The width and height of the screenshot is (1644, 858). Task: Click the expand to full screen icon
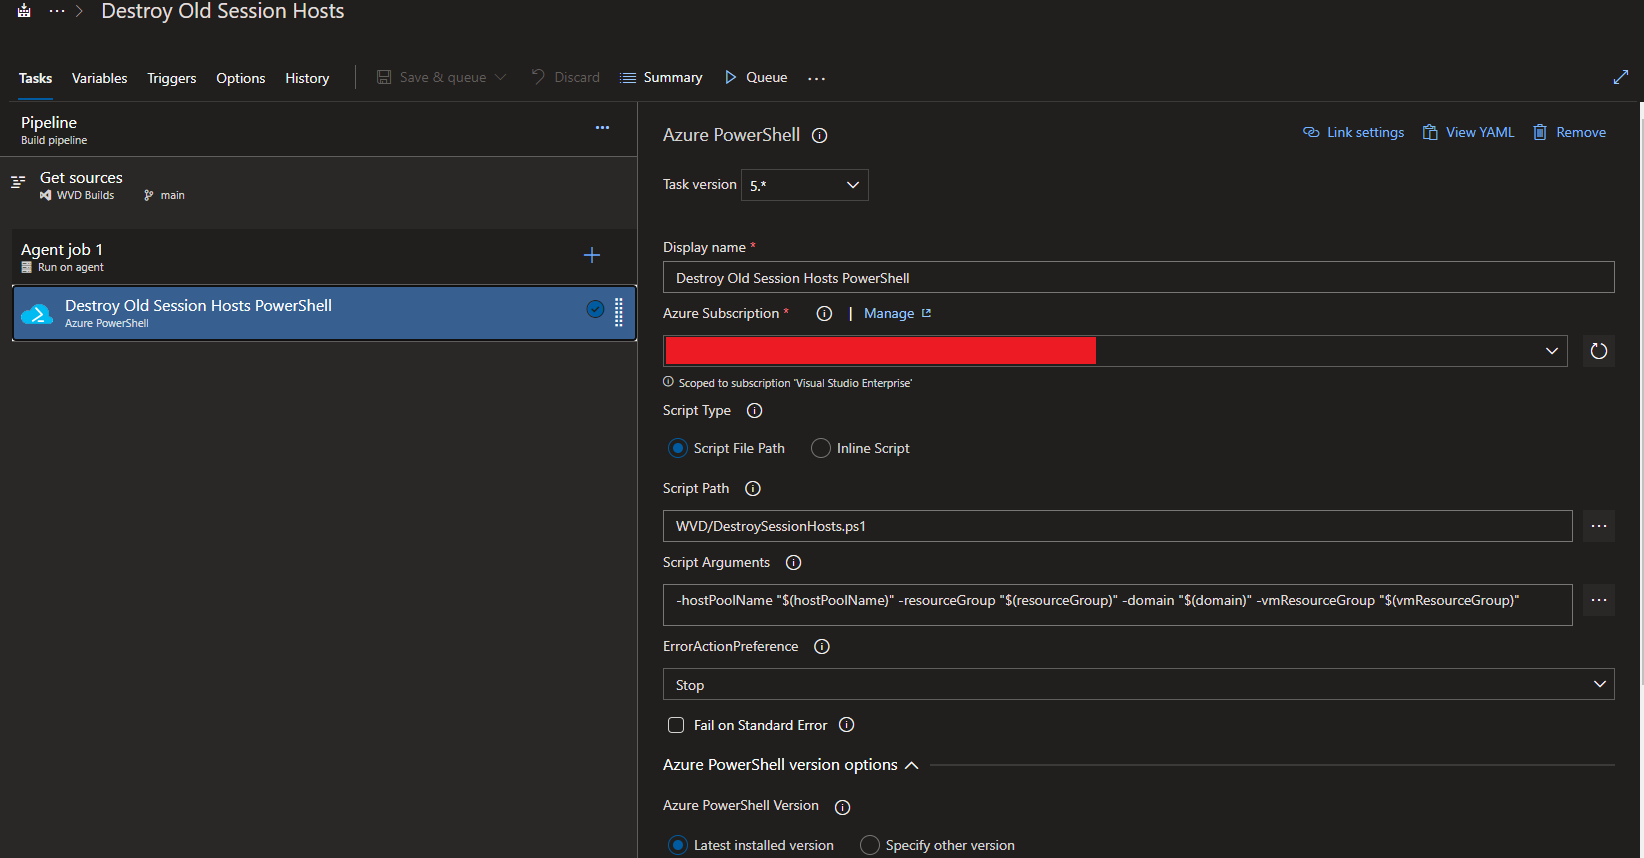pos(1621,77)
